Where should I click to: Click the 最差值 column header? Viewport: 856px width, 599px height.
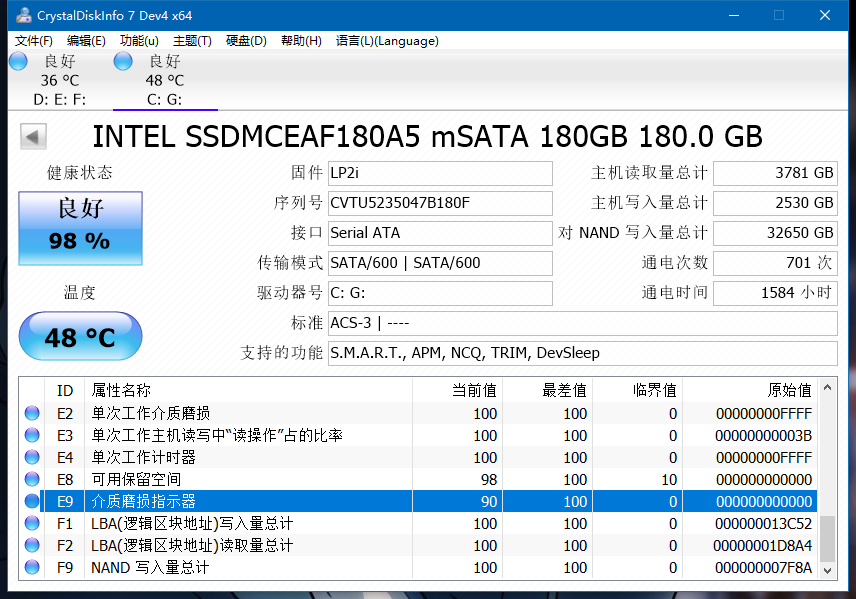click(548, 390)
